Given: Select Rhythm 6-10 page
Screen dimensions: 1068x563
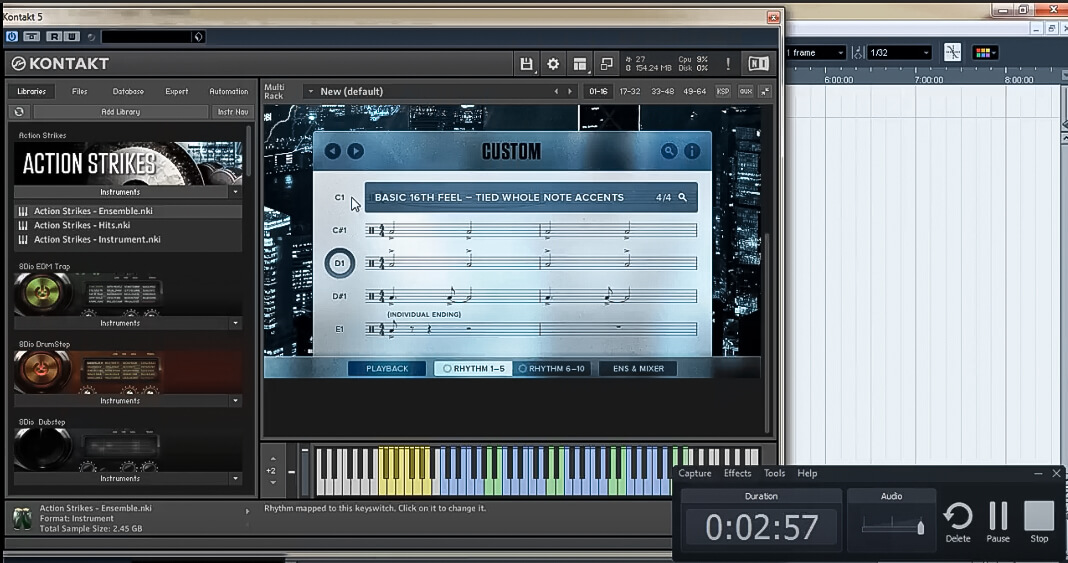Looking at the screenshot, I should [x=551, y=368].
